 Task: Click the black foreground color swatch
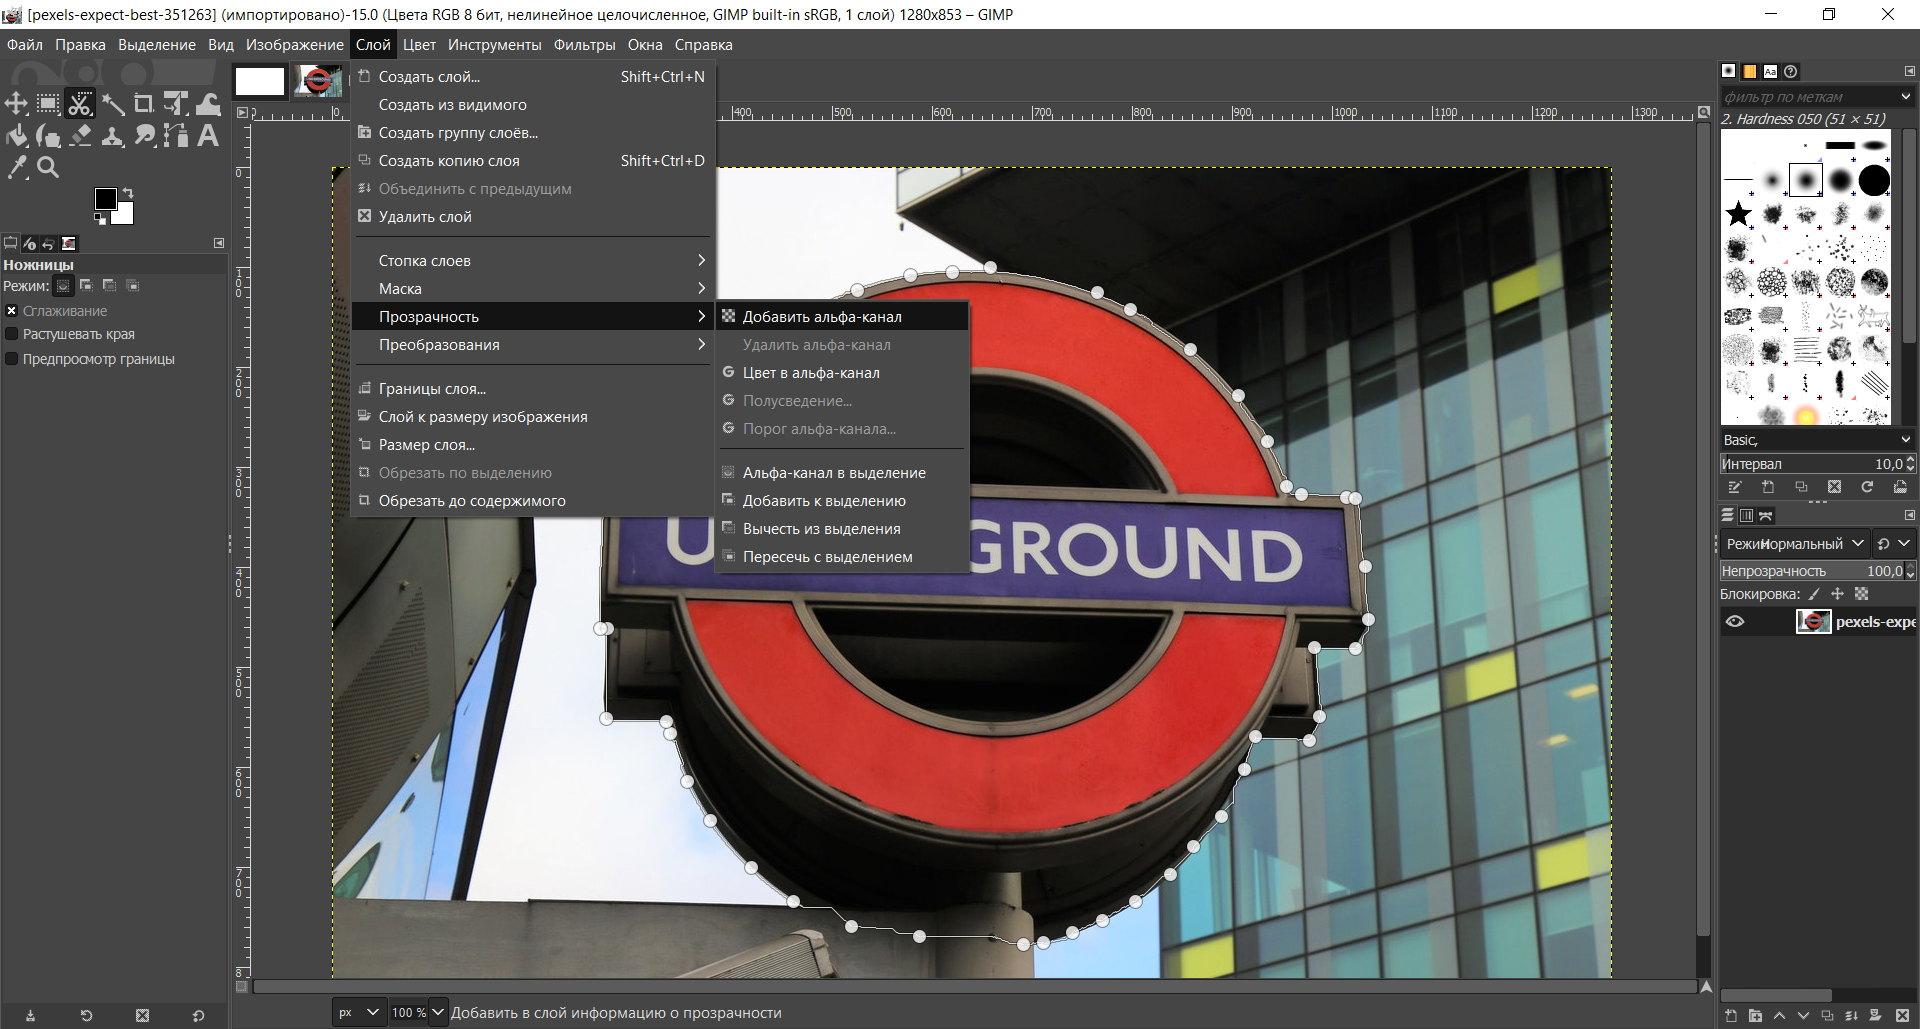105,199
